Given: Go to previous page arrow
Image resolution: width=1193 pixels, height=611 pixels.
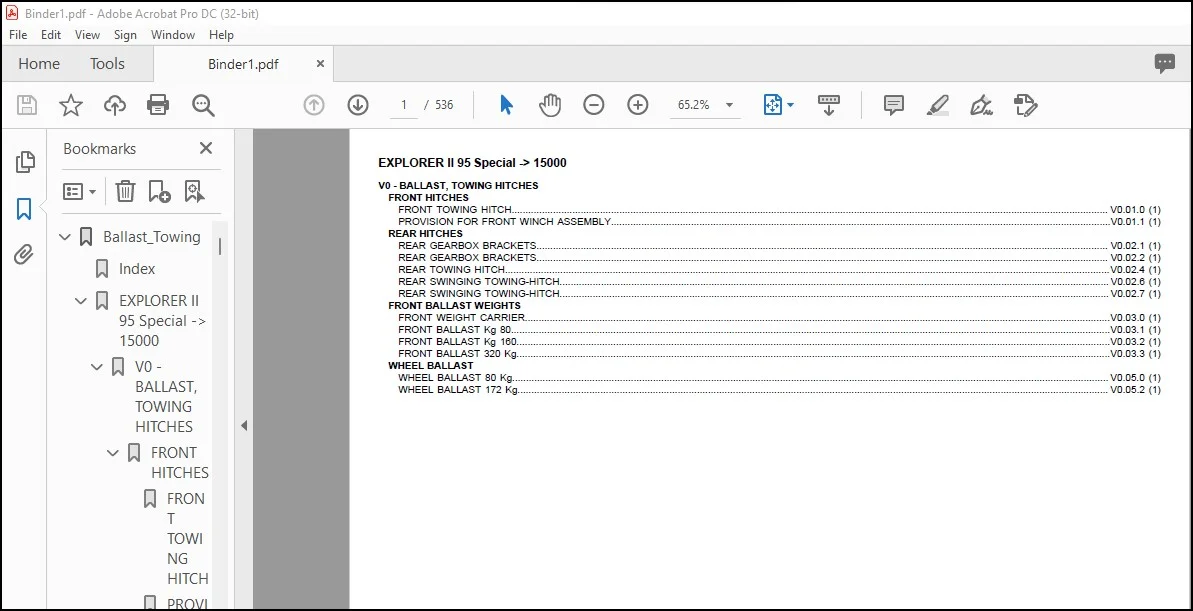Looking at the screenshot, I should (313, 105).
